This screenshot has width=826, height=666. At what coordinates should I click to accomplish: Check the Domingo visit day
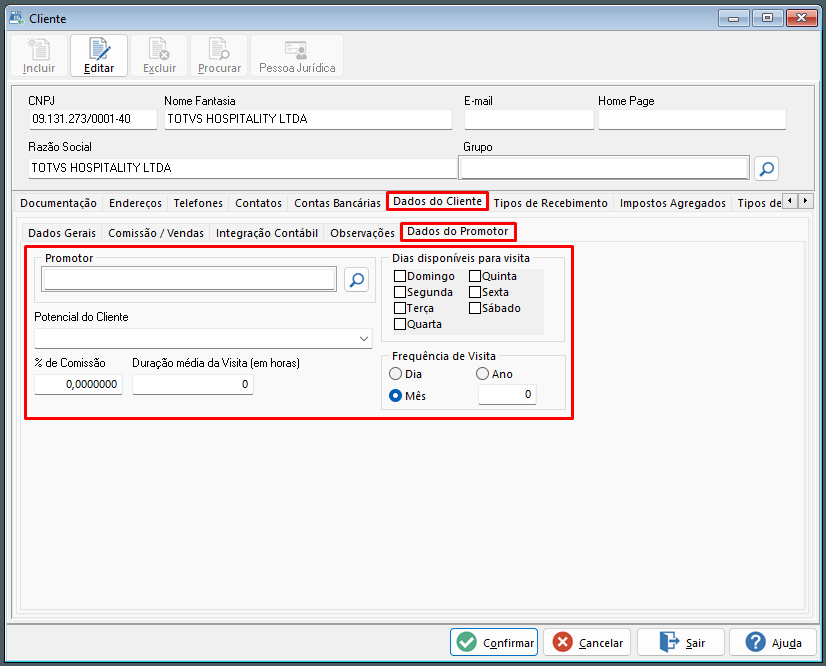tap(400, 276)
